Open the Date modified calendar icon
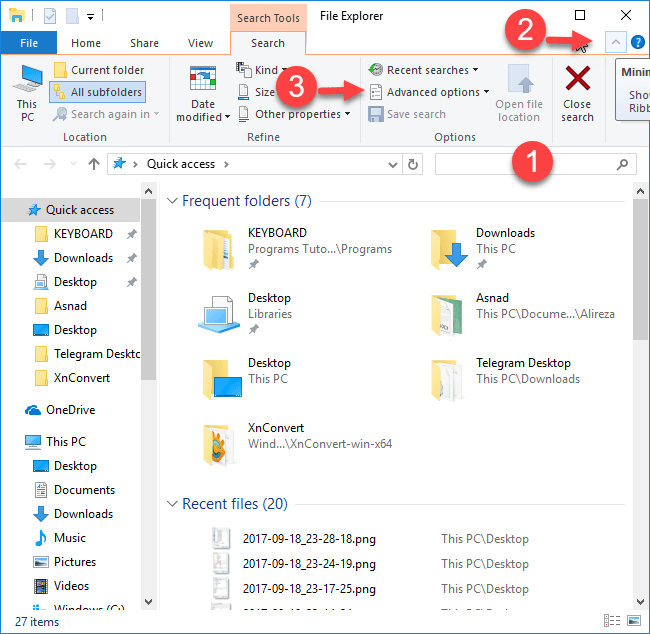Screen dimensions: 650x634 click(203, 80)
